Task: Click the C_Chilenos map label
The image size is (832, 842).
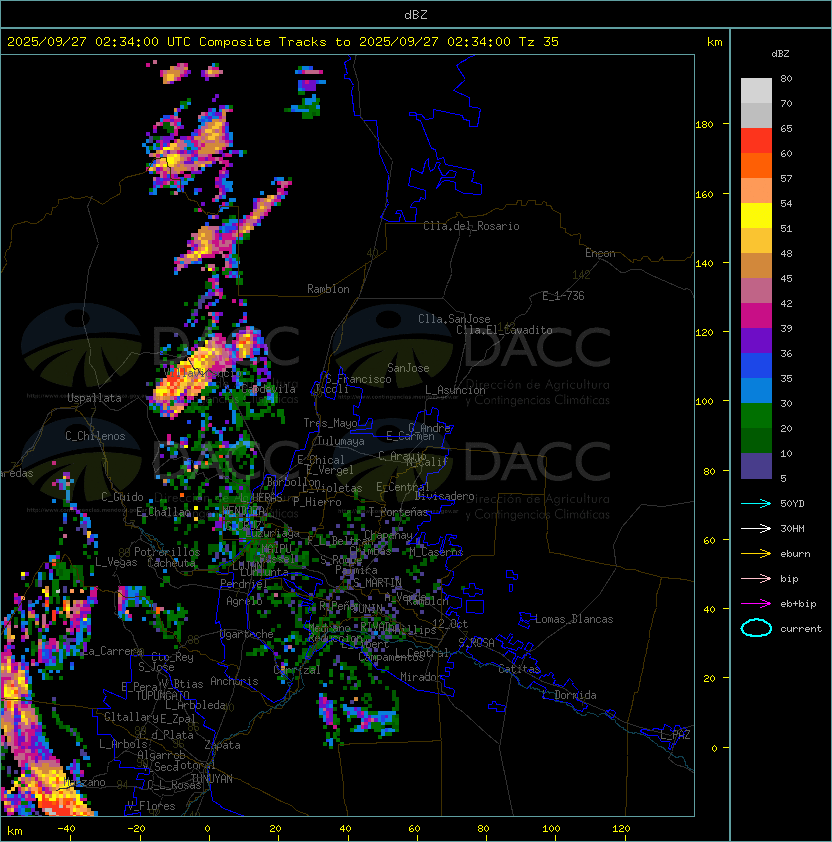Action: (x=95, y=436)
